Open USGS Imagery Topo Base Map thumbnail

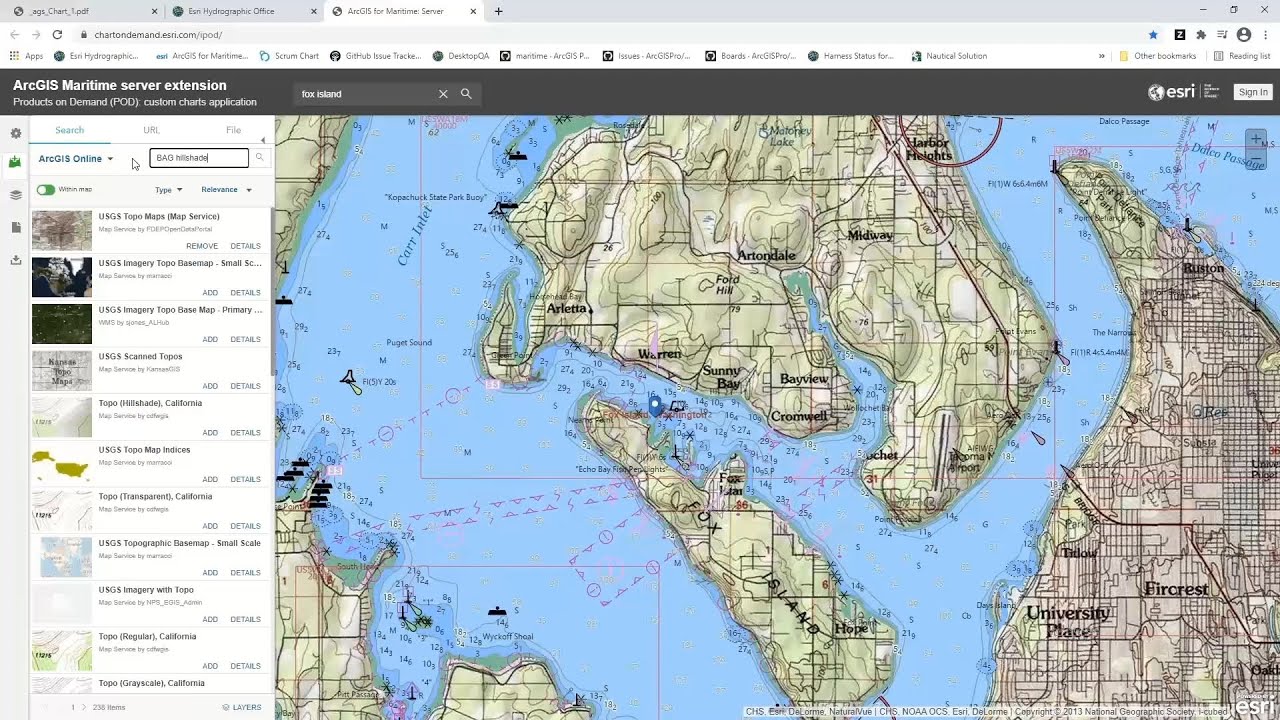coord(62,324)
